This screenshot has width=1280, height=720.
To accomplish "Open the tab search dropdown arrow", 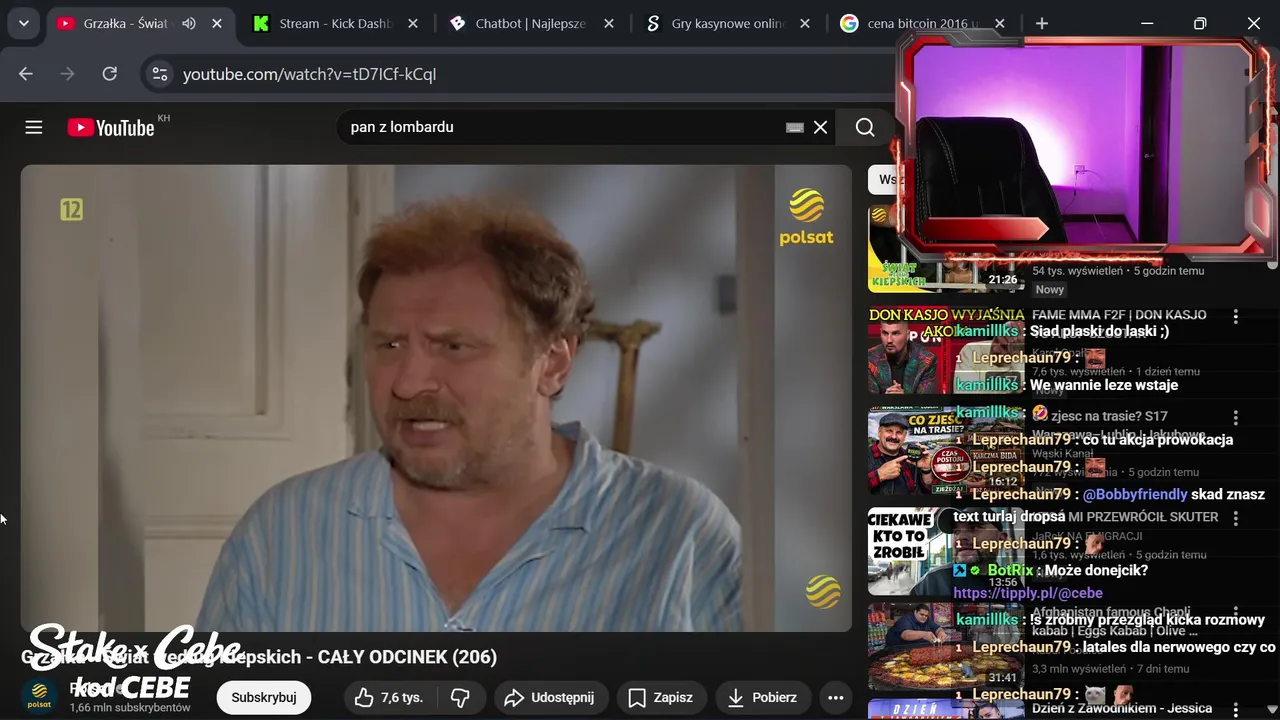I will (23, 23).
